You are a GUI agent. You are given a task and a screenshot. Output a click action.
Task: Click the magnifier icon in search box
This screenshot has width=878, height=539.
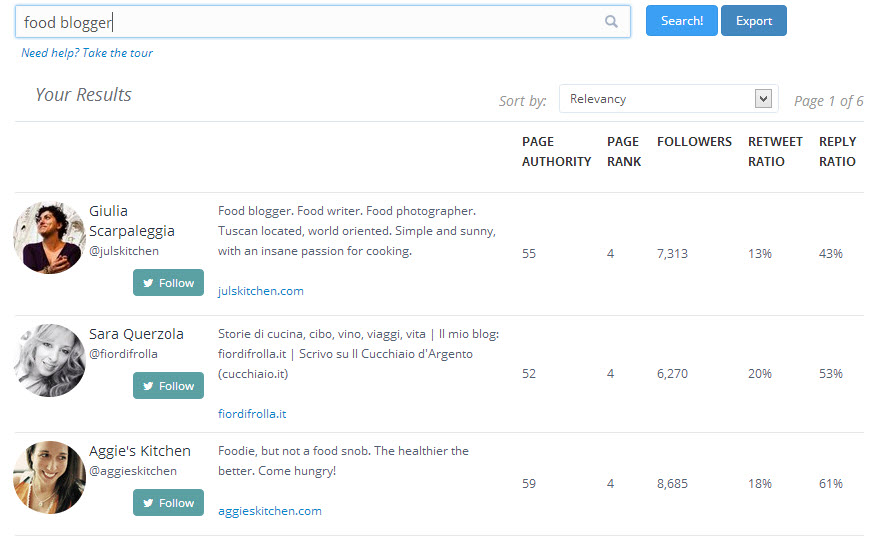pos(611,22)
